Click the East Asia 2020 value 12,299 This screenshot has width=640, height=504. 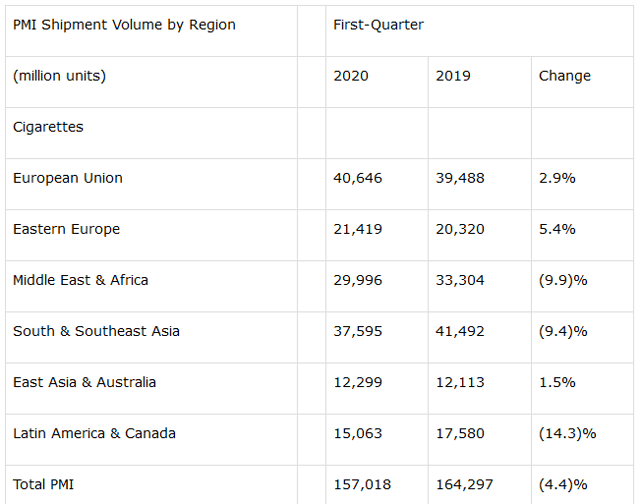point(358,382)
